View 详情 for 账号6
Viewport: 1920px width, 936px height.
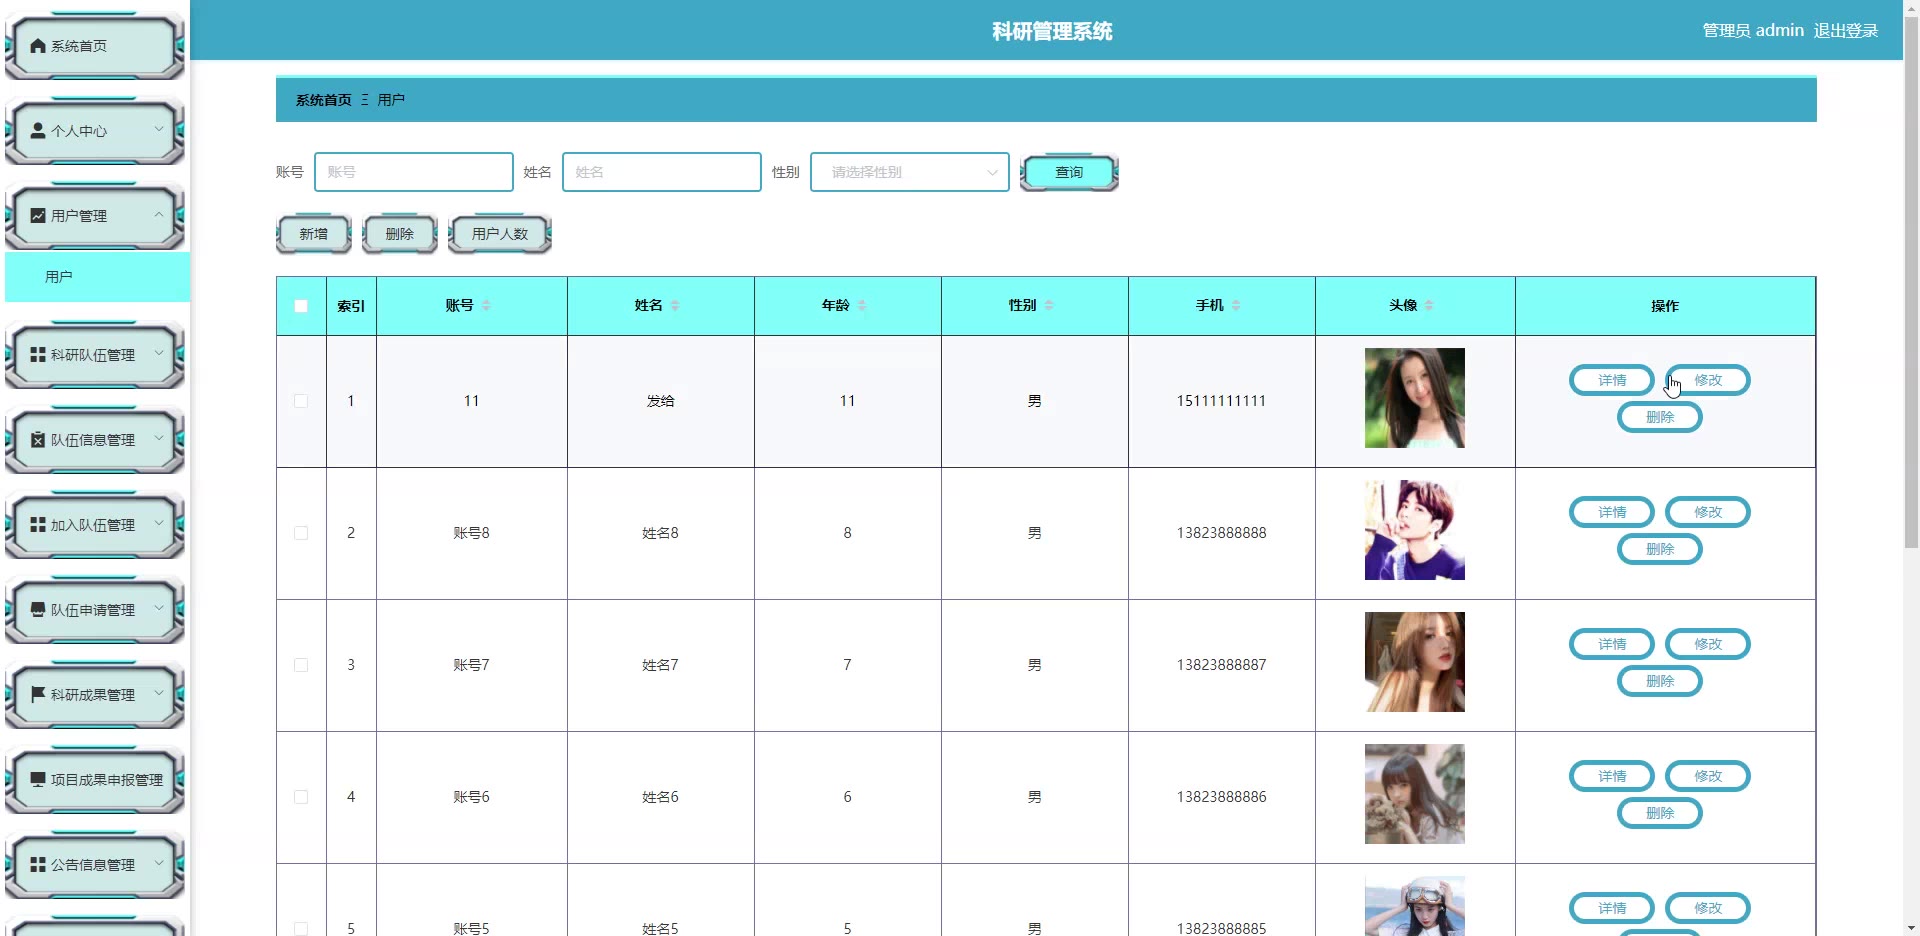(1612, 776)
